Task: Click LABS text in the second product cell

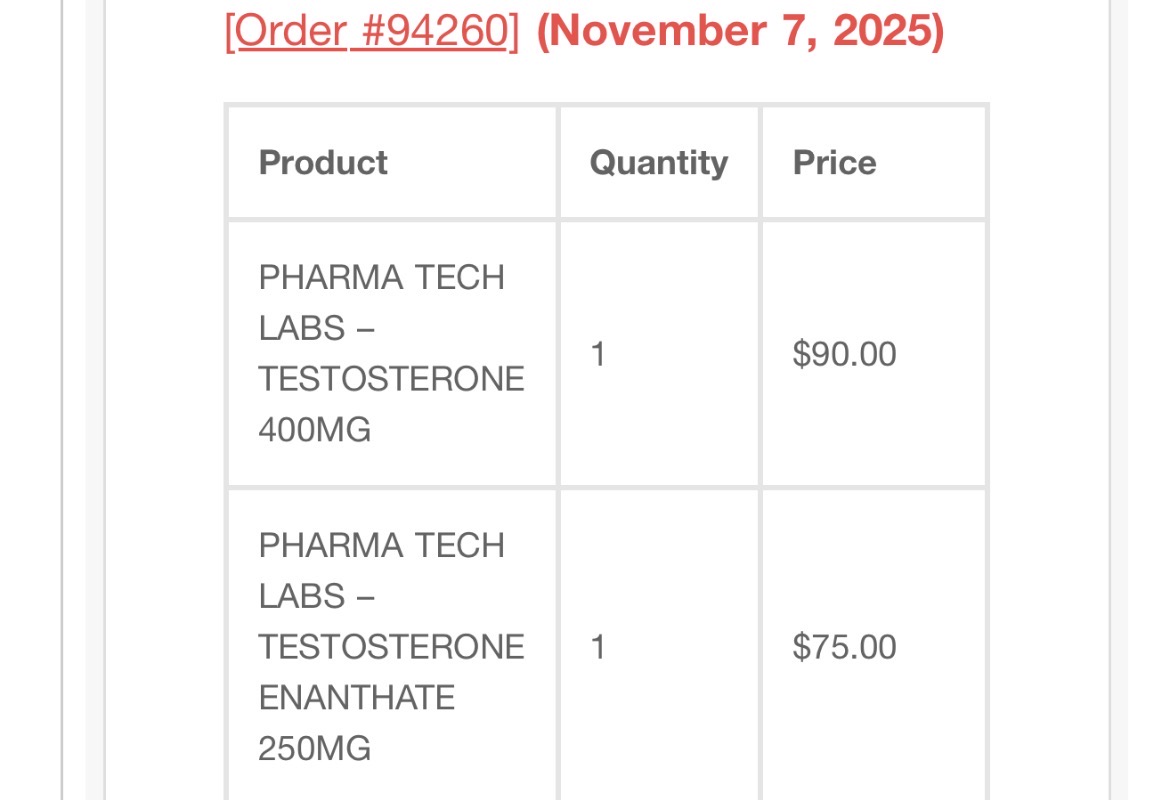Action: (x=302, y=596)
